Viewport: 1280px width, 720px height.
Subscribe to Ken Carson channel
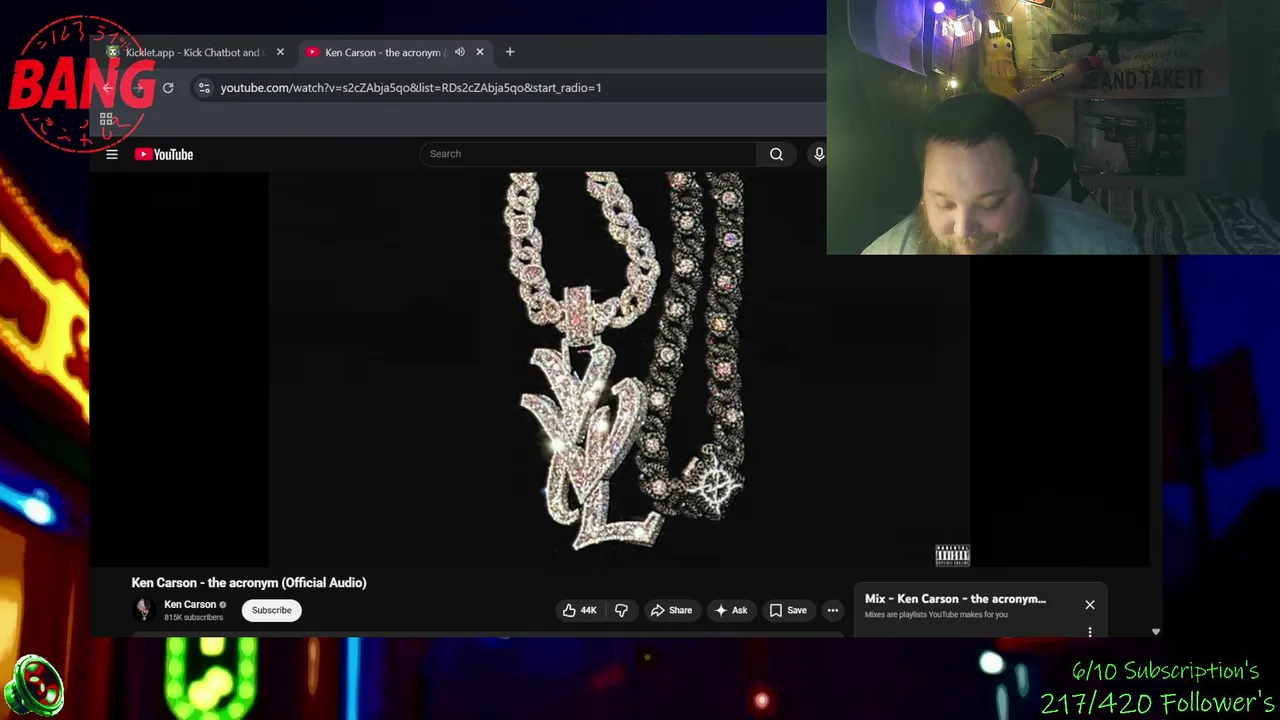click(x=272, y=610)
